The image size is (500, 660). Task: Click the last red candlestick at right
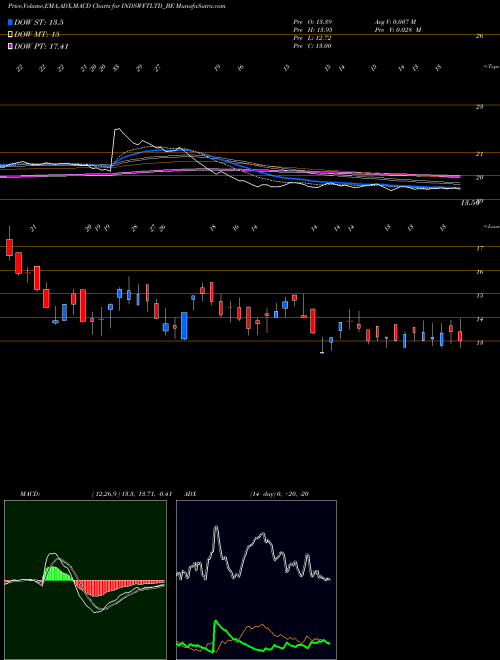click(460, 336)
